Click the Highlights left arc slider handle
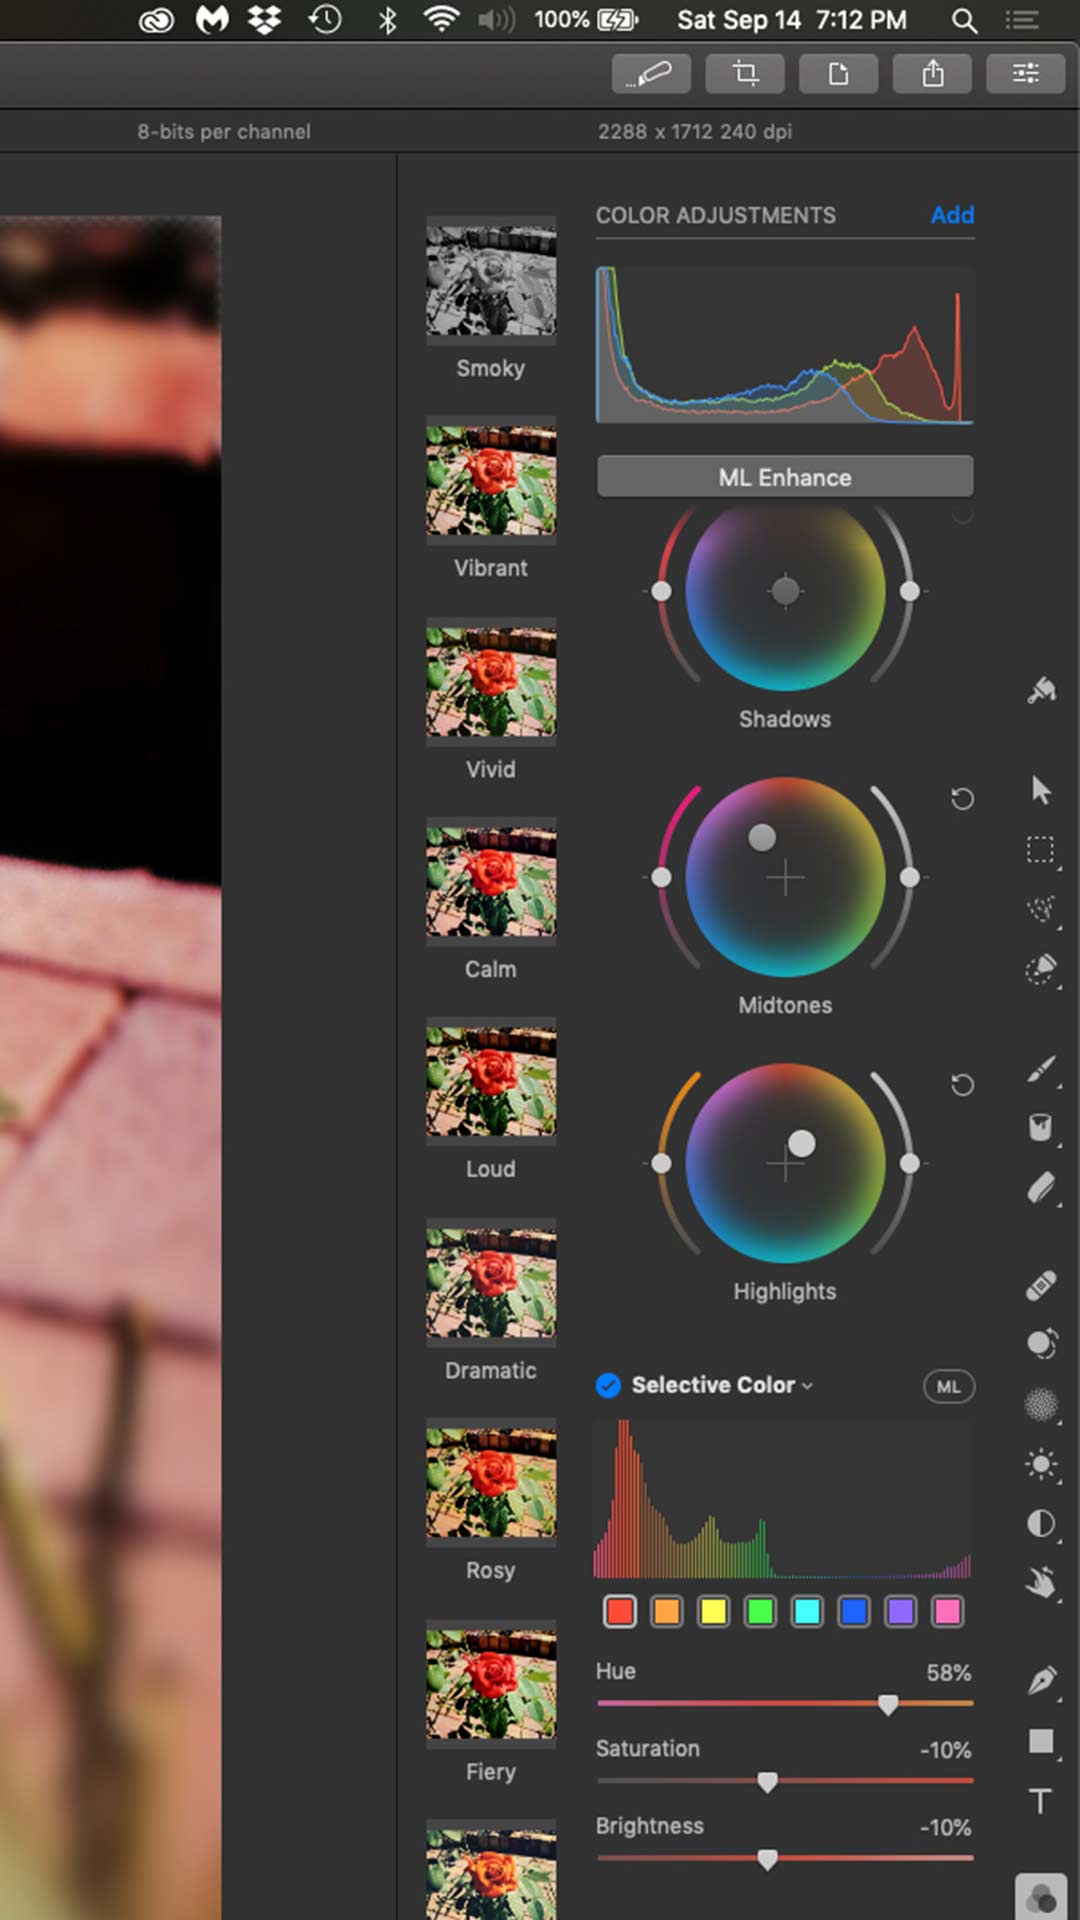 click(x=661, y=1163)
